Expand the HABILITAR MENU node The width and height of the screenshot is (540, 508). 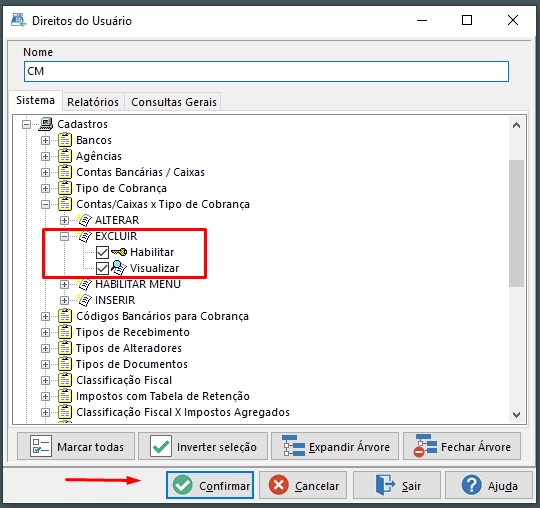[x=64, y=284]
